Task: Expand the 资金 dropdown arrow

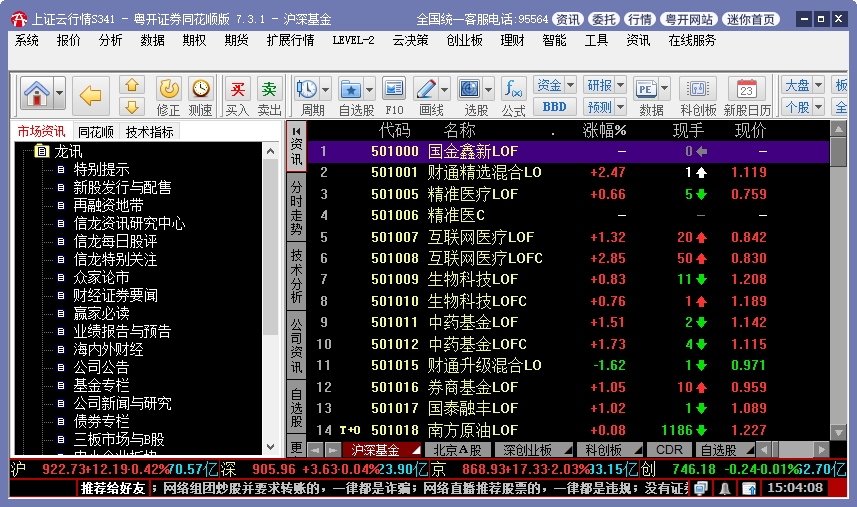Action: [570, 85]
